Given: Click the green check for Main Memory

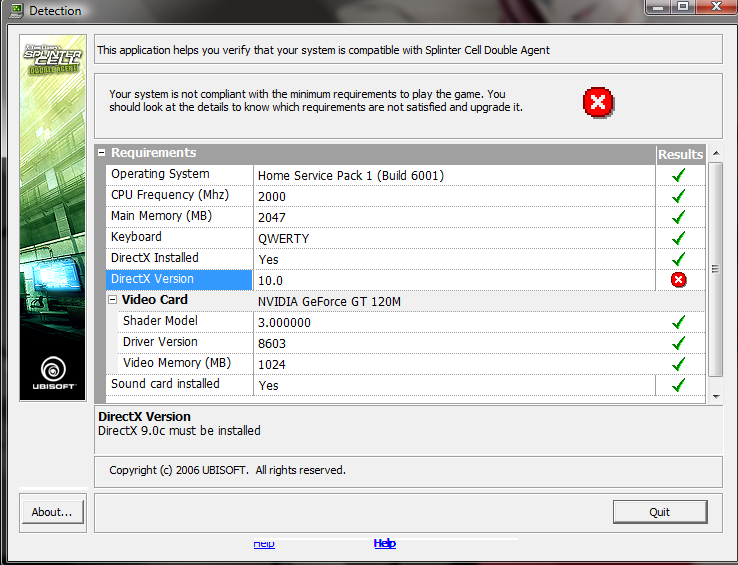Looking at the screenshot, I should [678, 217].
